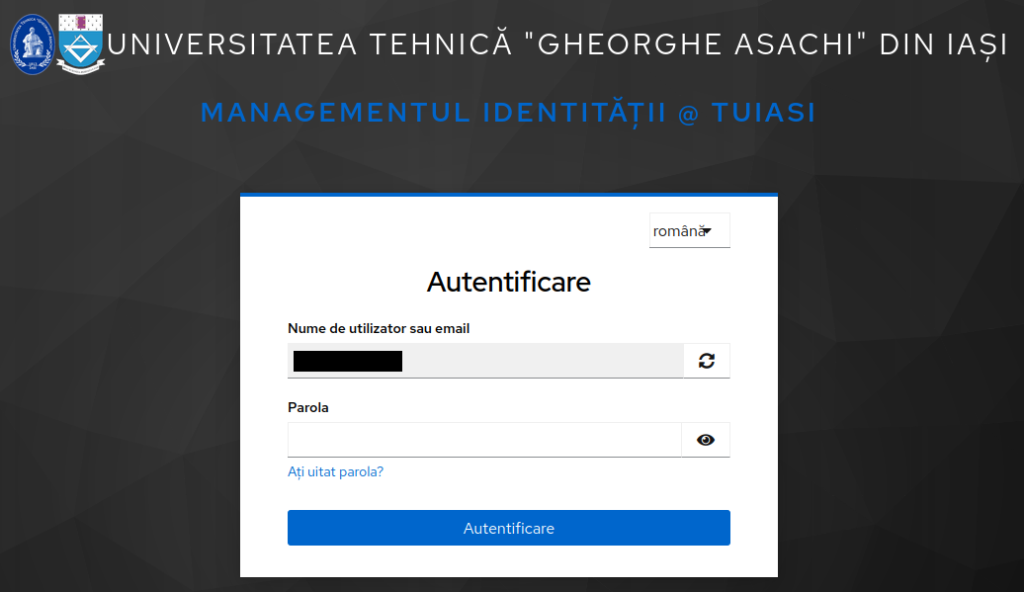The image size is (1024, 592).
Task: Show the password with the eye icon
Action: 706,439
